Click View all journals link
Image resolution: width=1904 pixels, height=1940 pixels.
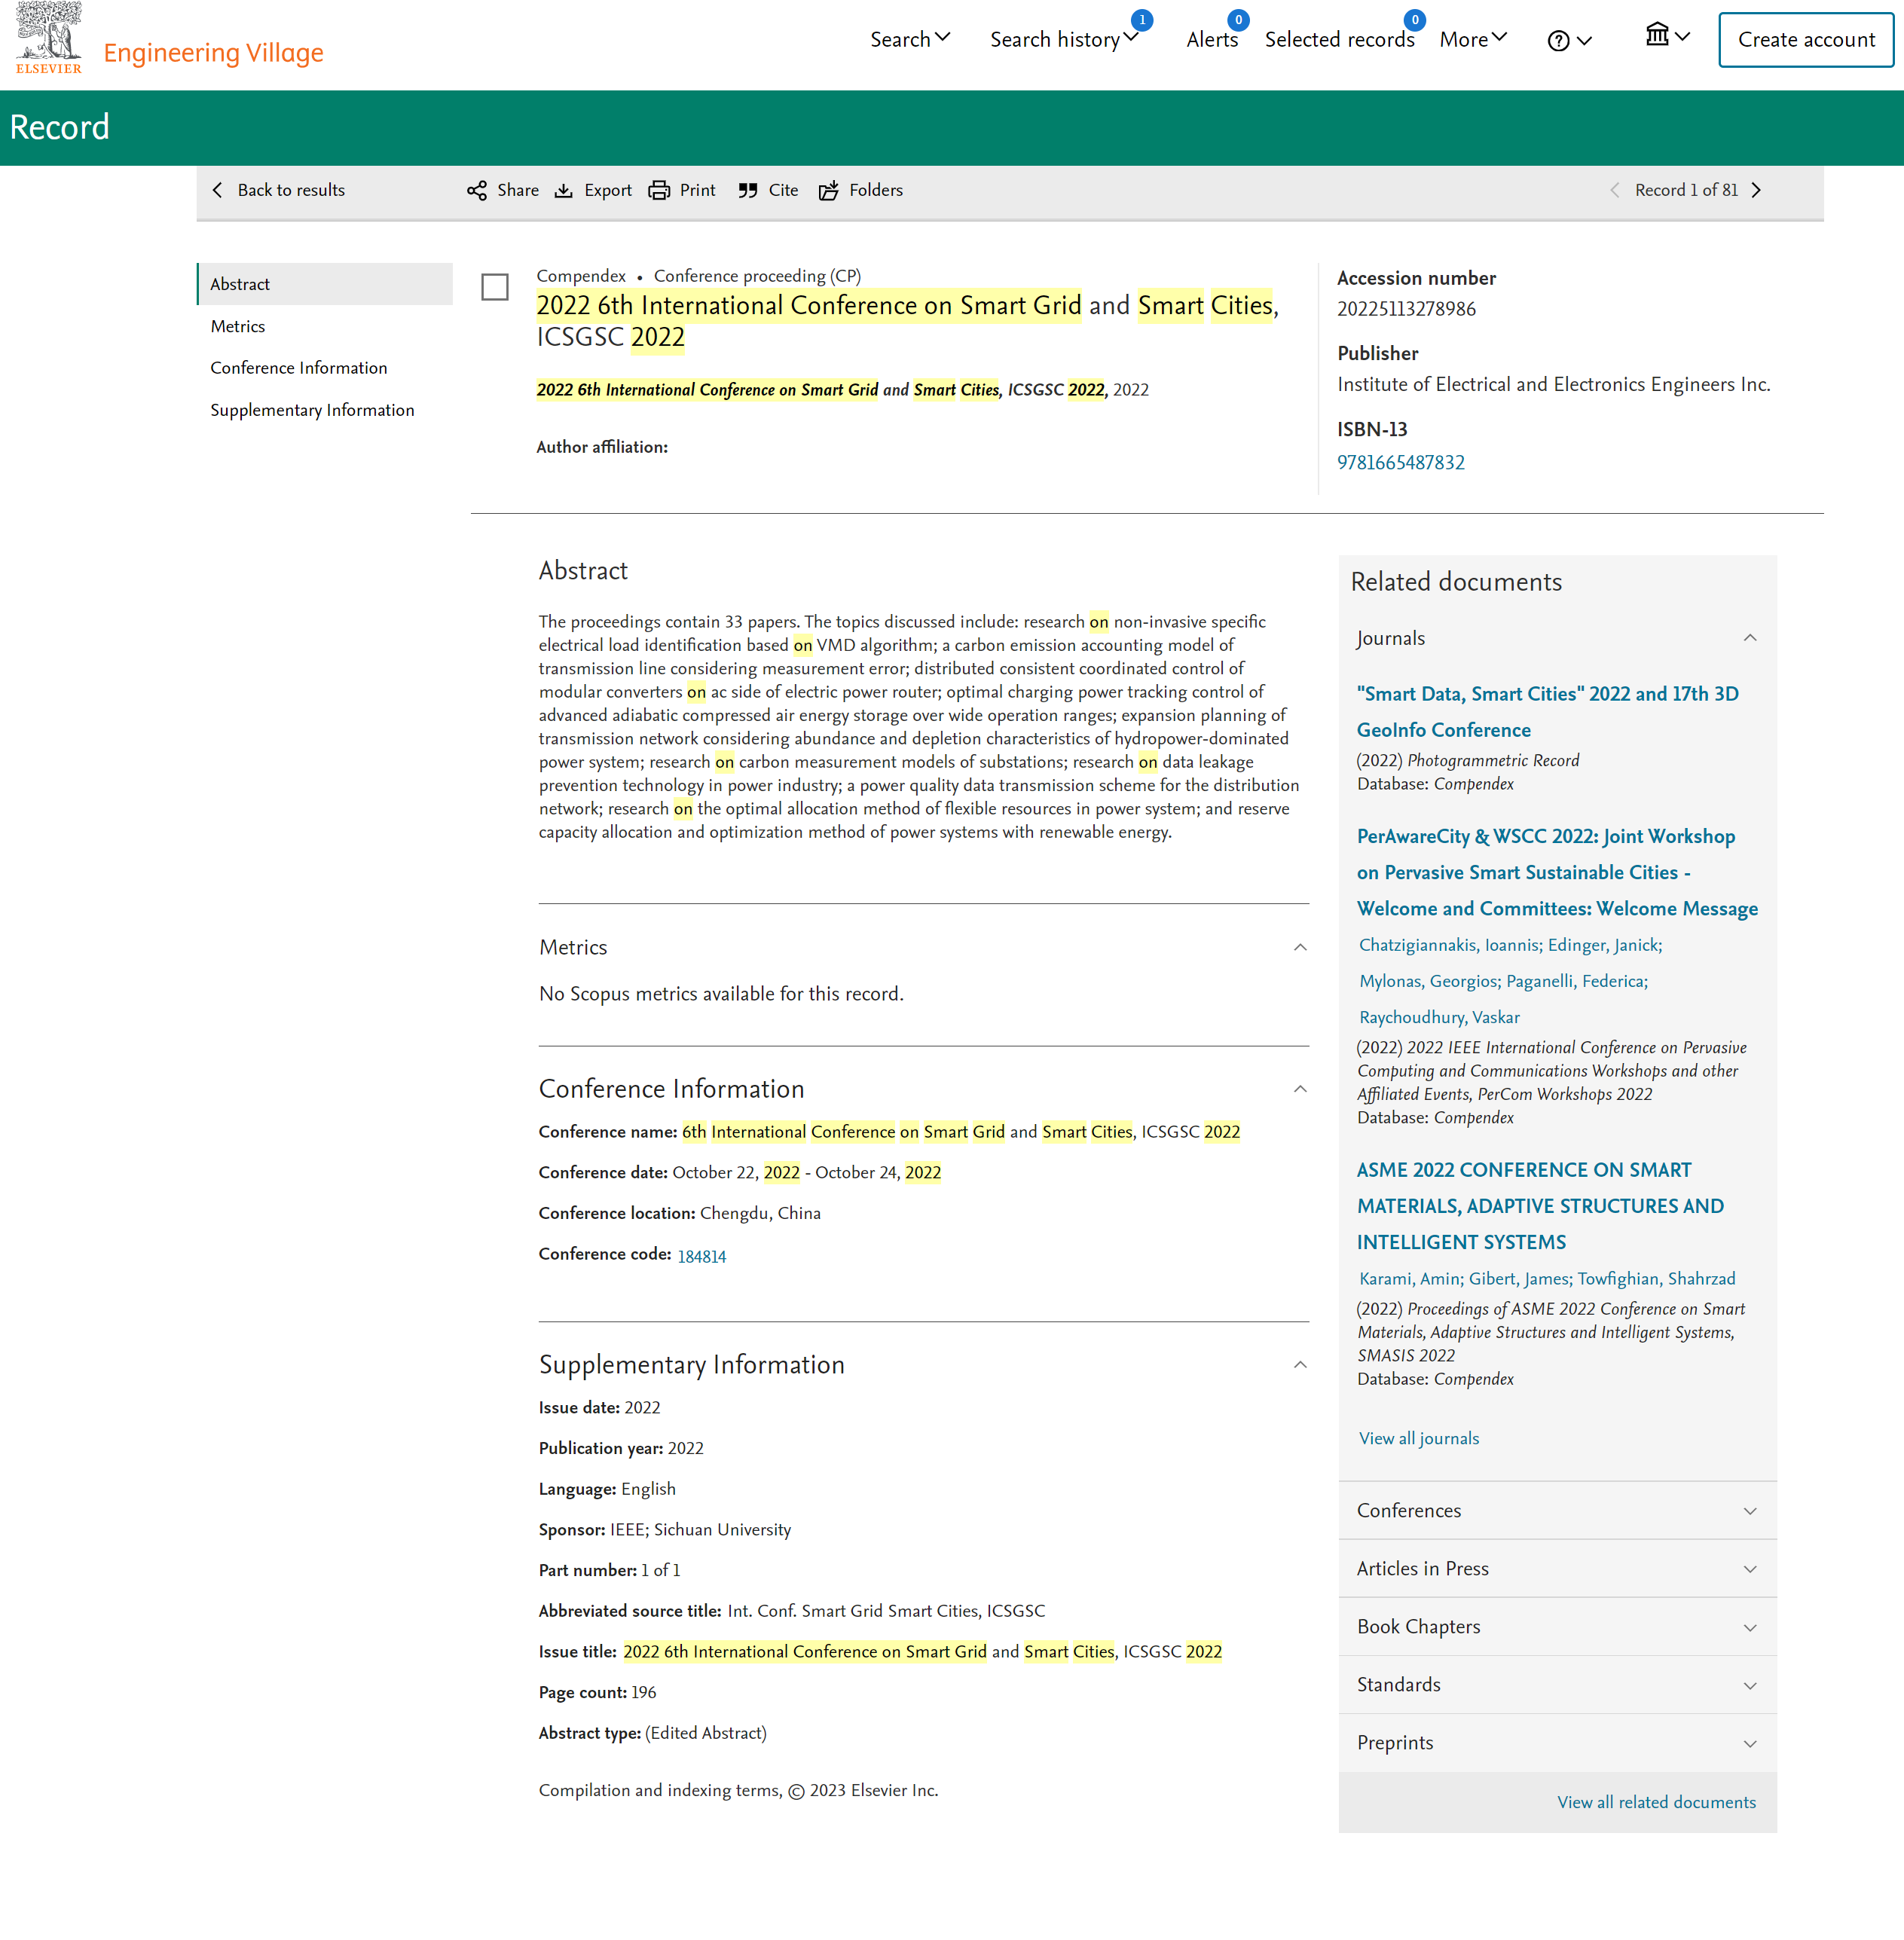1419,1438
